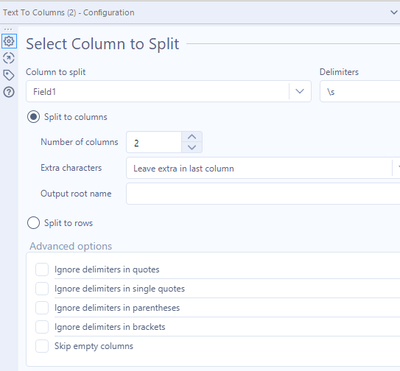Click the three-dot handle above the sidebar icons
The image size is (400, 371).
tap(8, 29)
